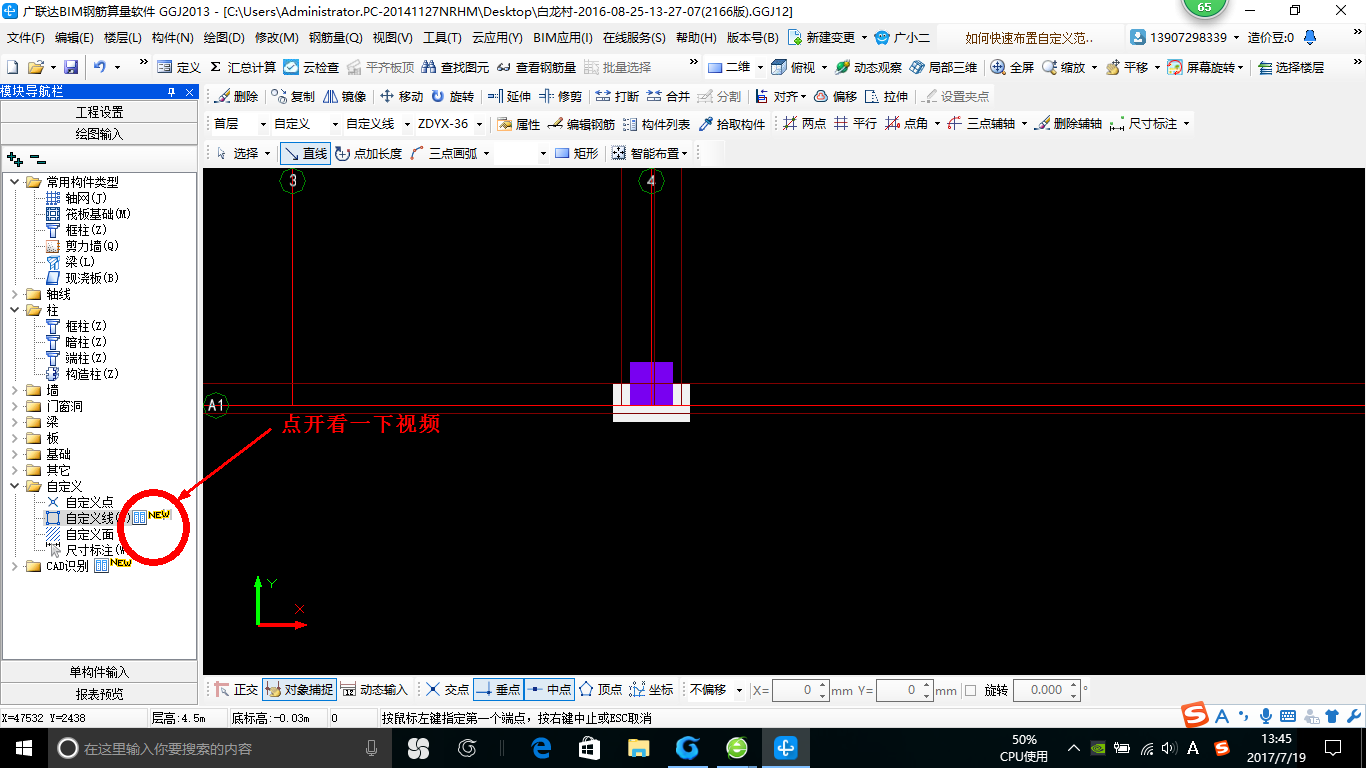Expand the CAD识别 tree node
1366x768 pixels.
[x=14, y=566]
